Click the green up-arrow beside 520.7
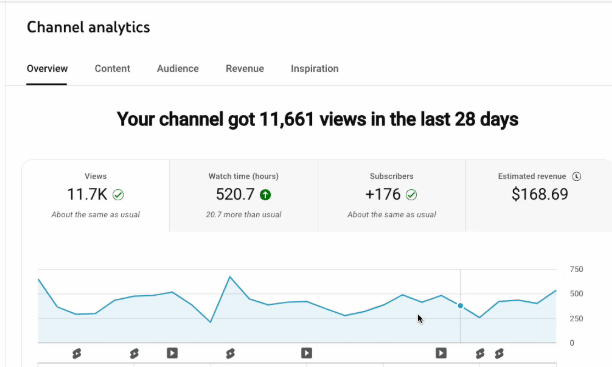Viewport: 612px width, 367px height. tap(265, 194)
